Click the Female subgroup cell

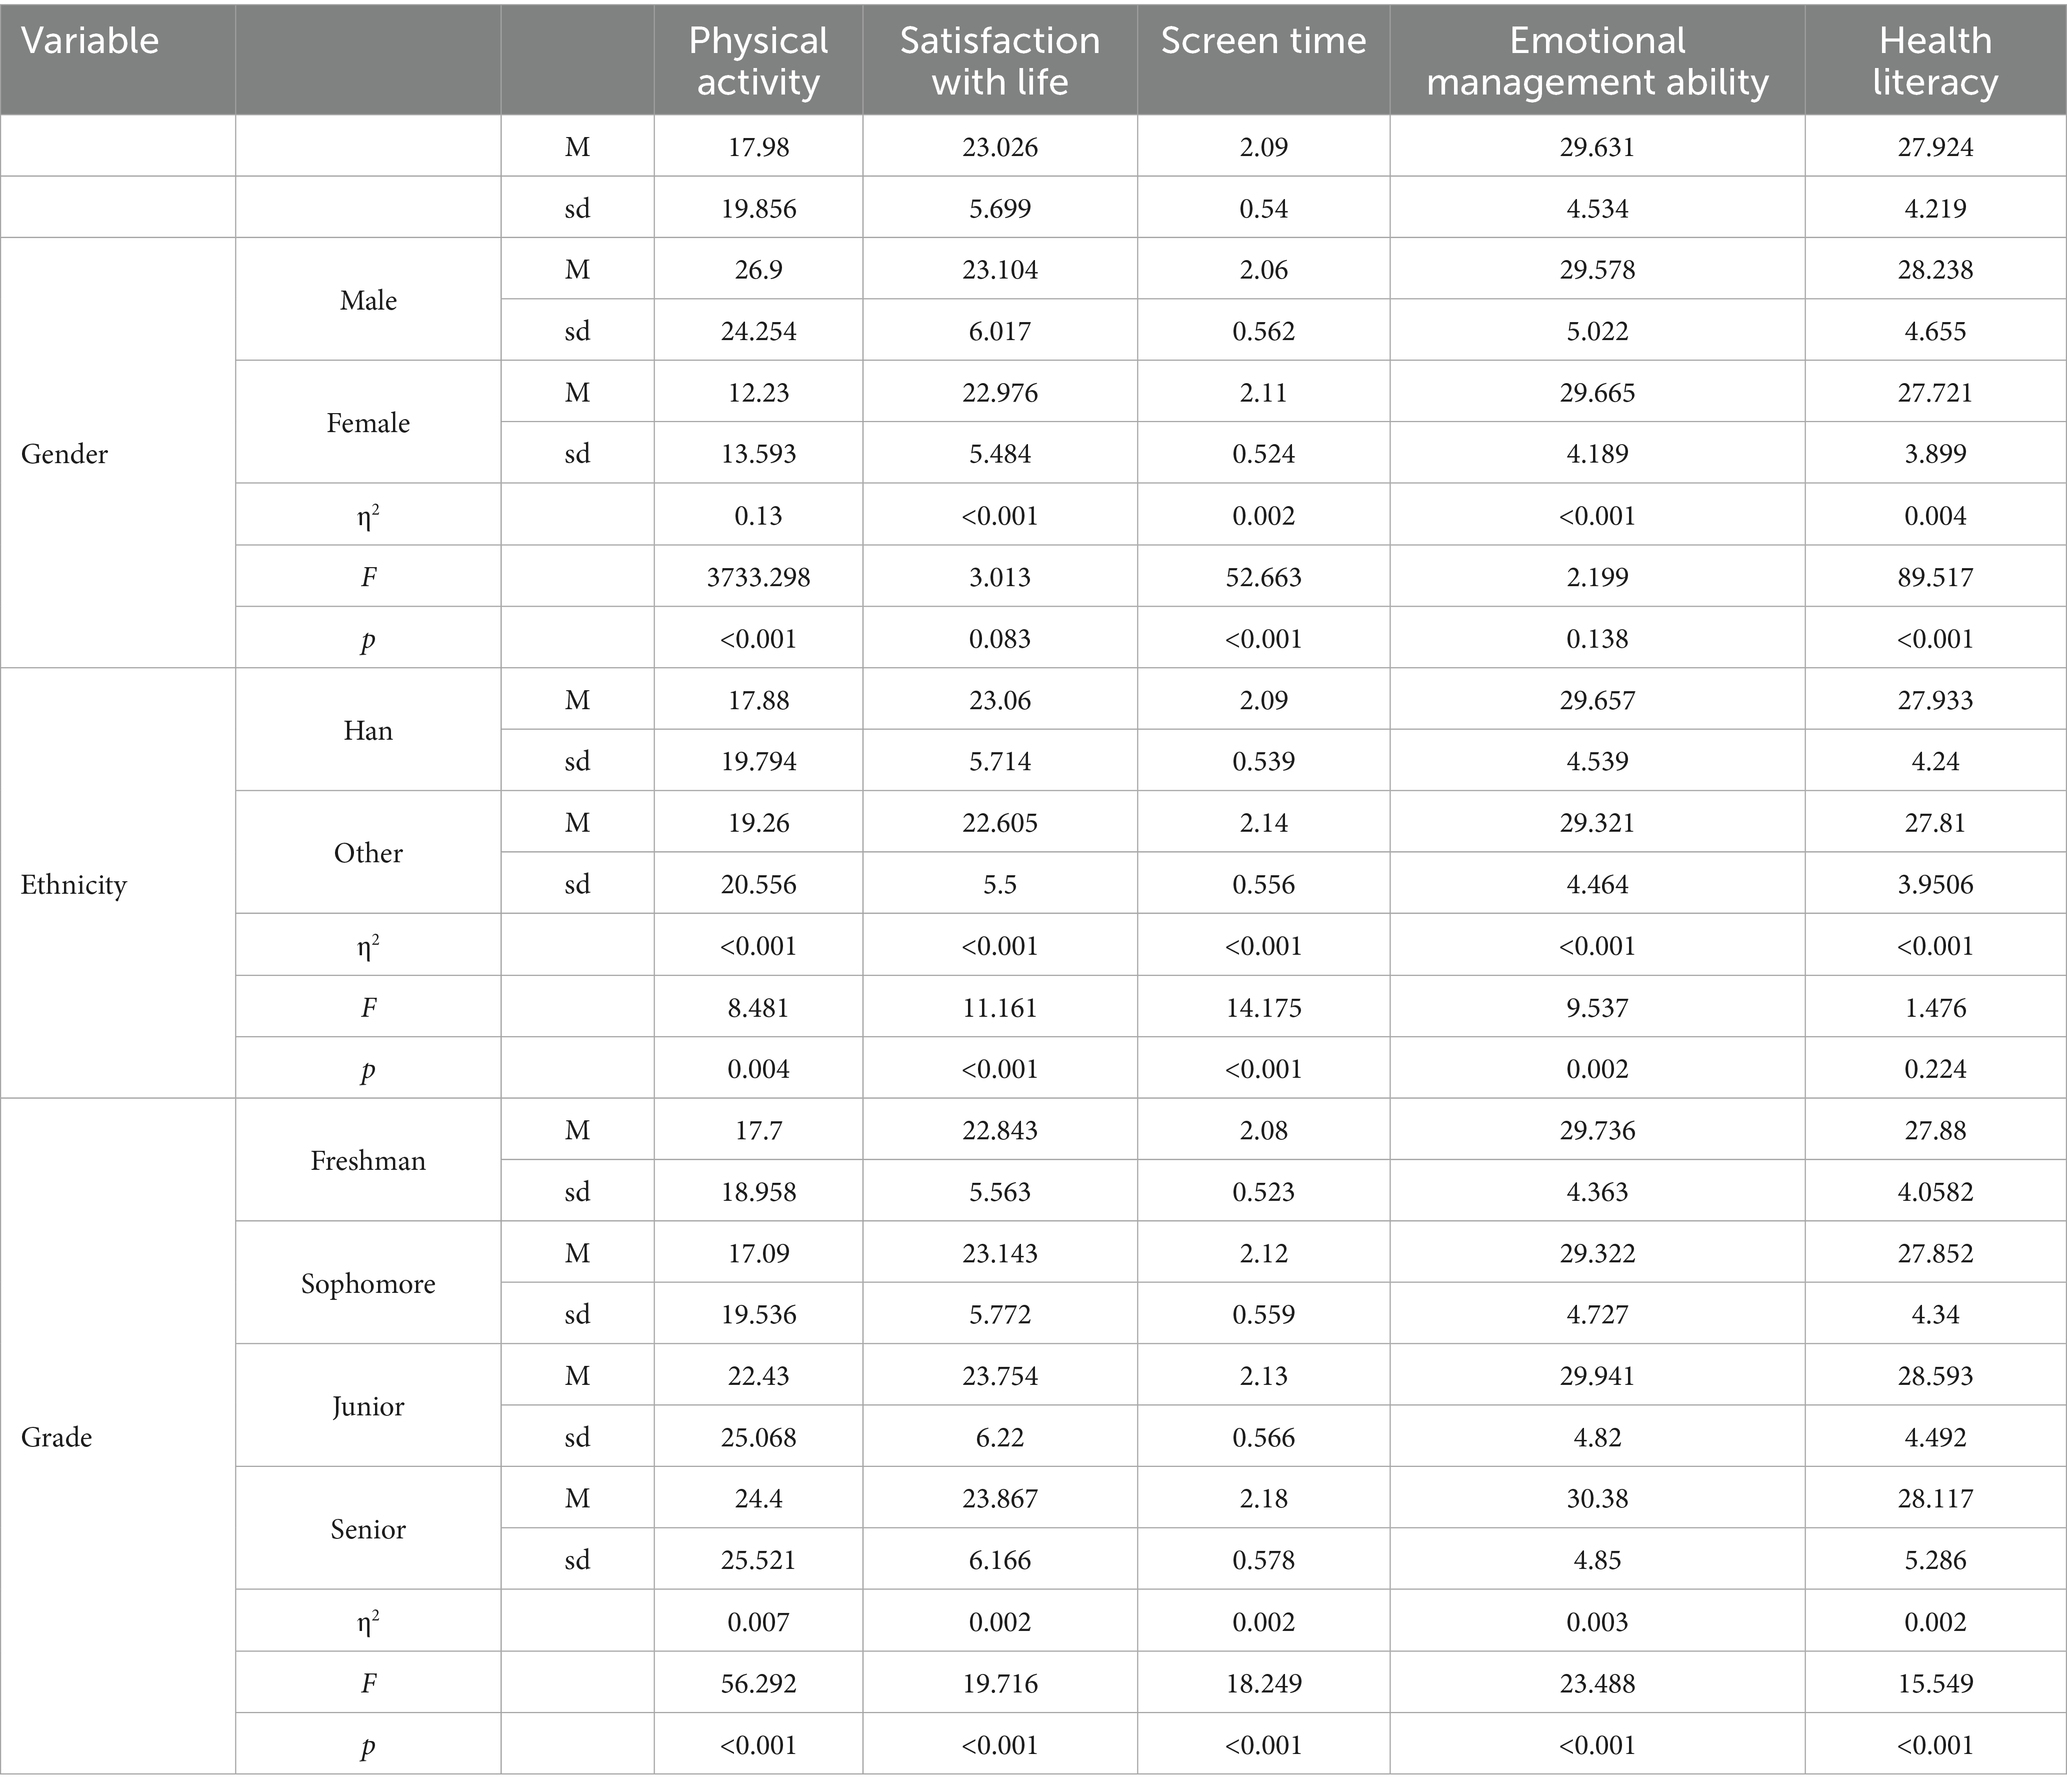coord(368,423)
